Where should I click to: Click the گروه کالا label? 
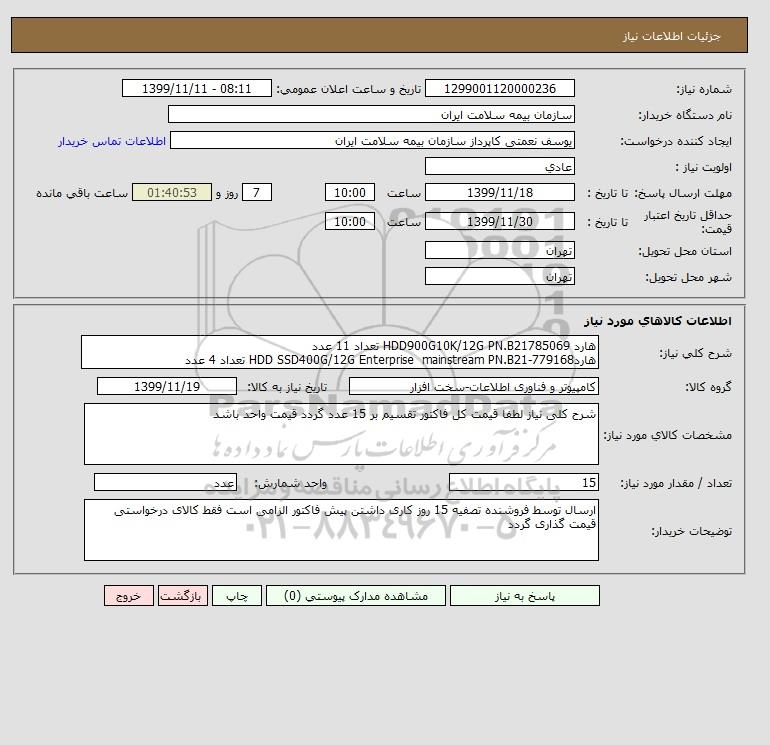pos(708,387)
